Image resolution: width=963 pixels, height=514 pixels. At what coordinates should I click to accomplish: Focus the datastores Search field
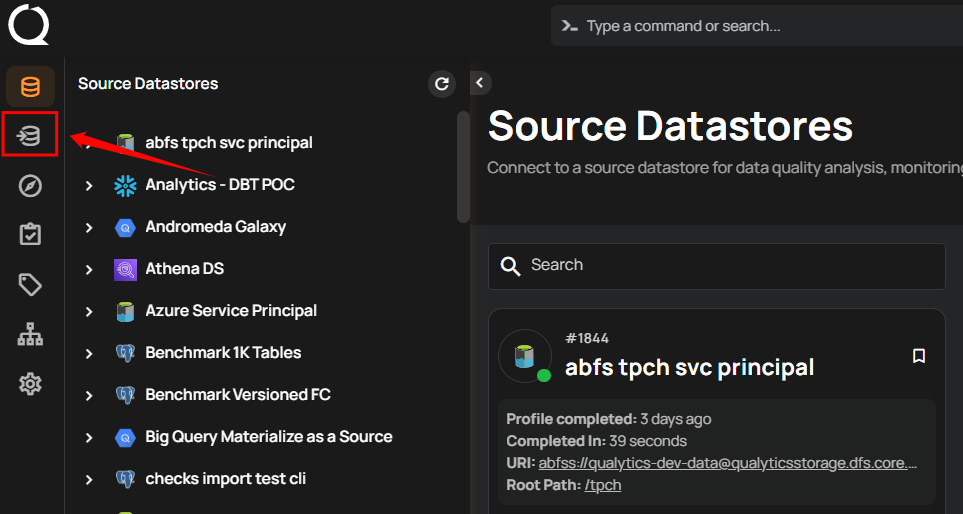click(x=716, y=267)
